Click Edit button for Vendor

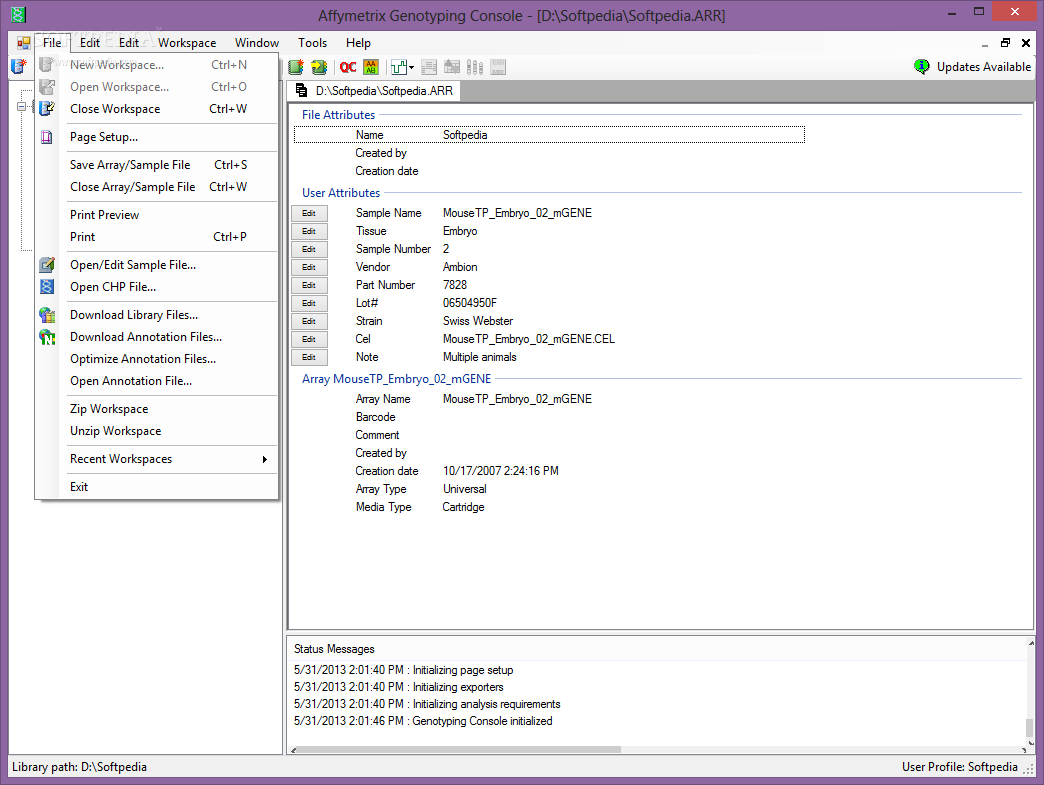(x=309, y=267)
